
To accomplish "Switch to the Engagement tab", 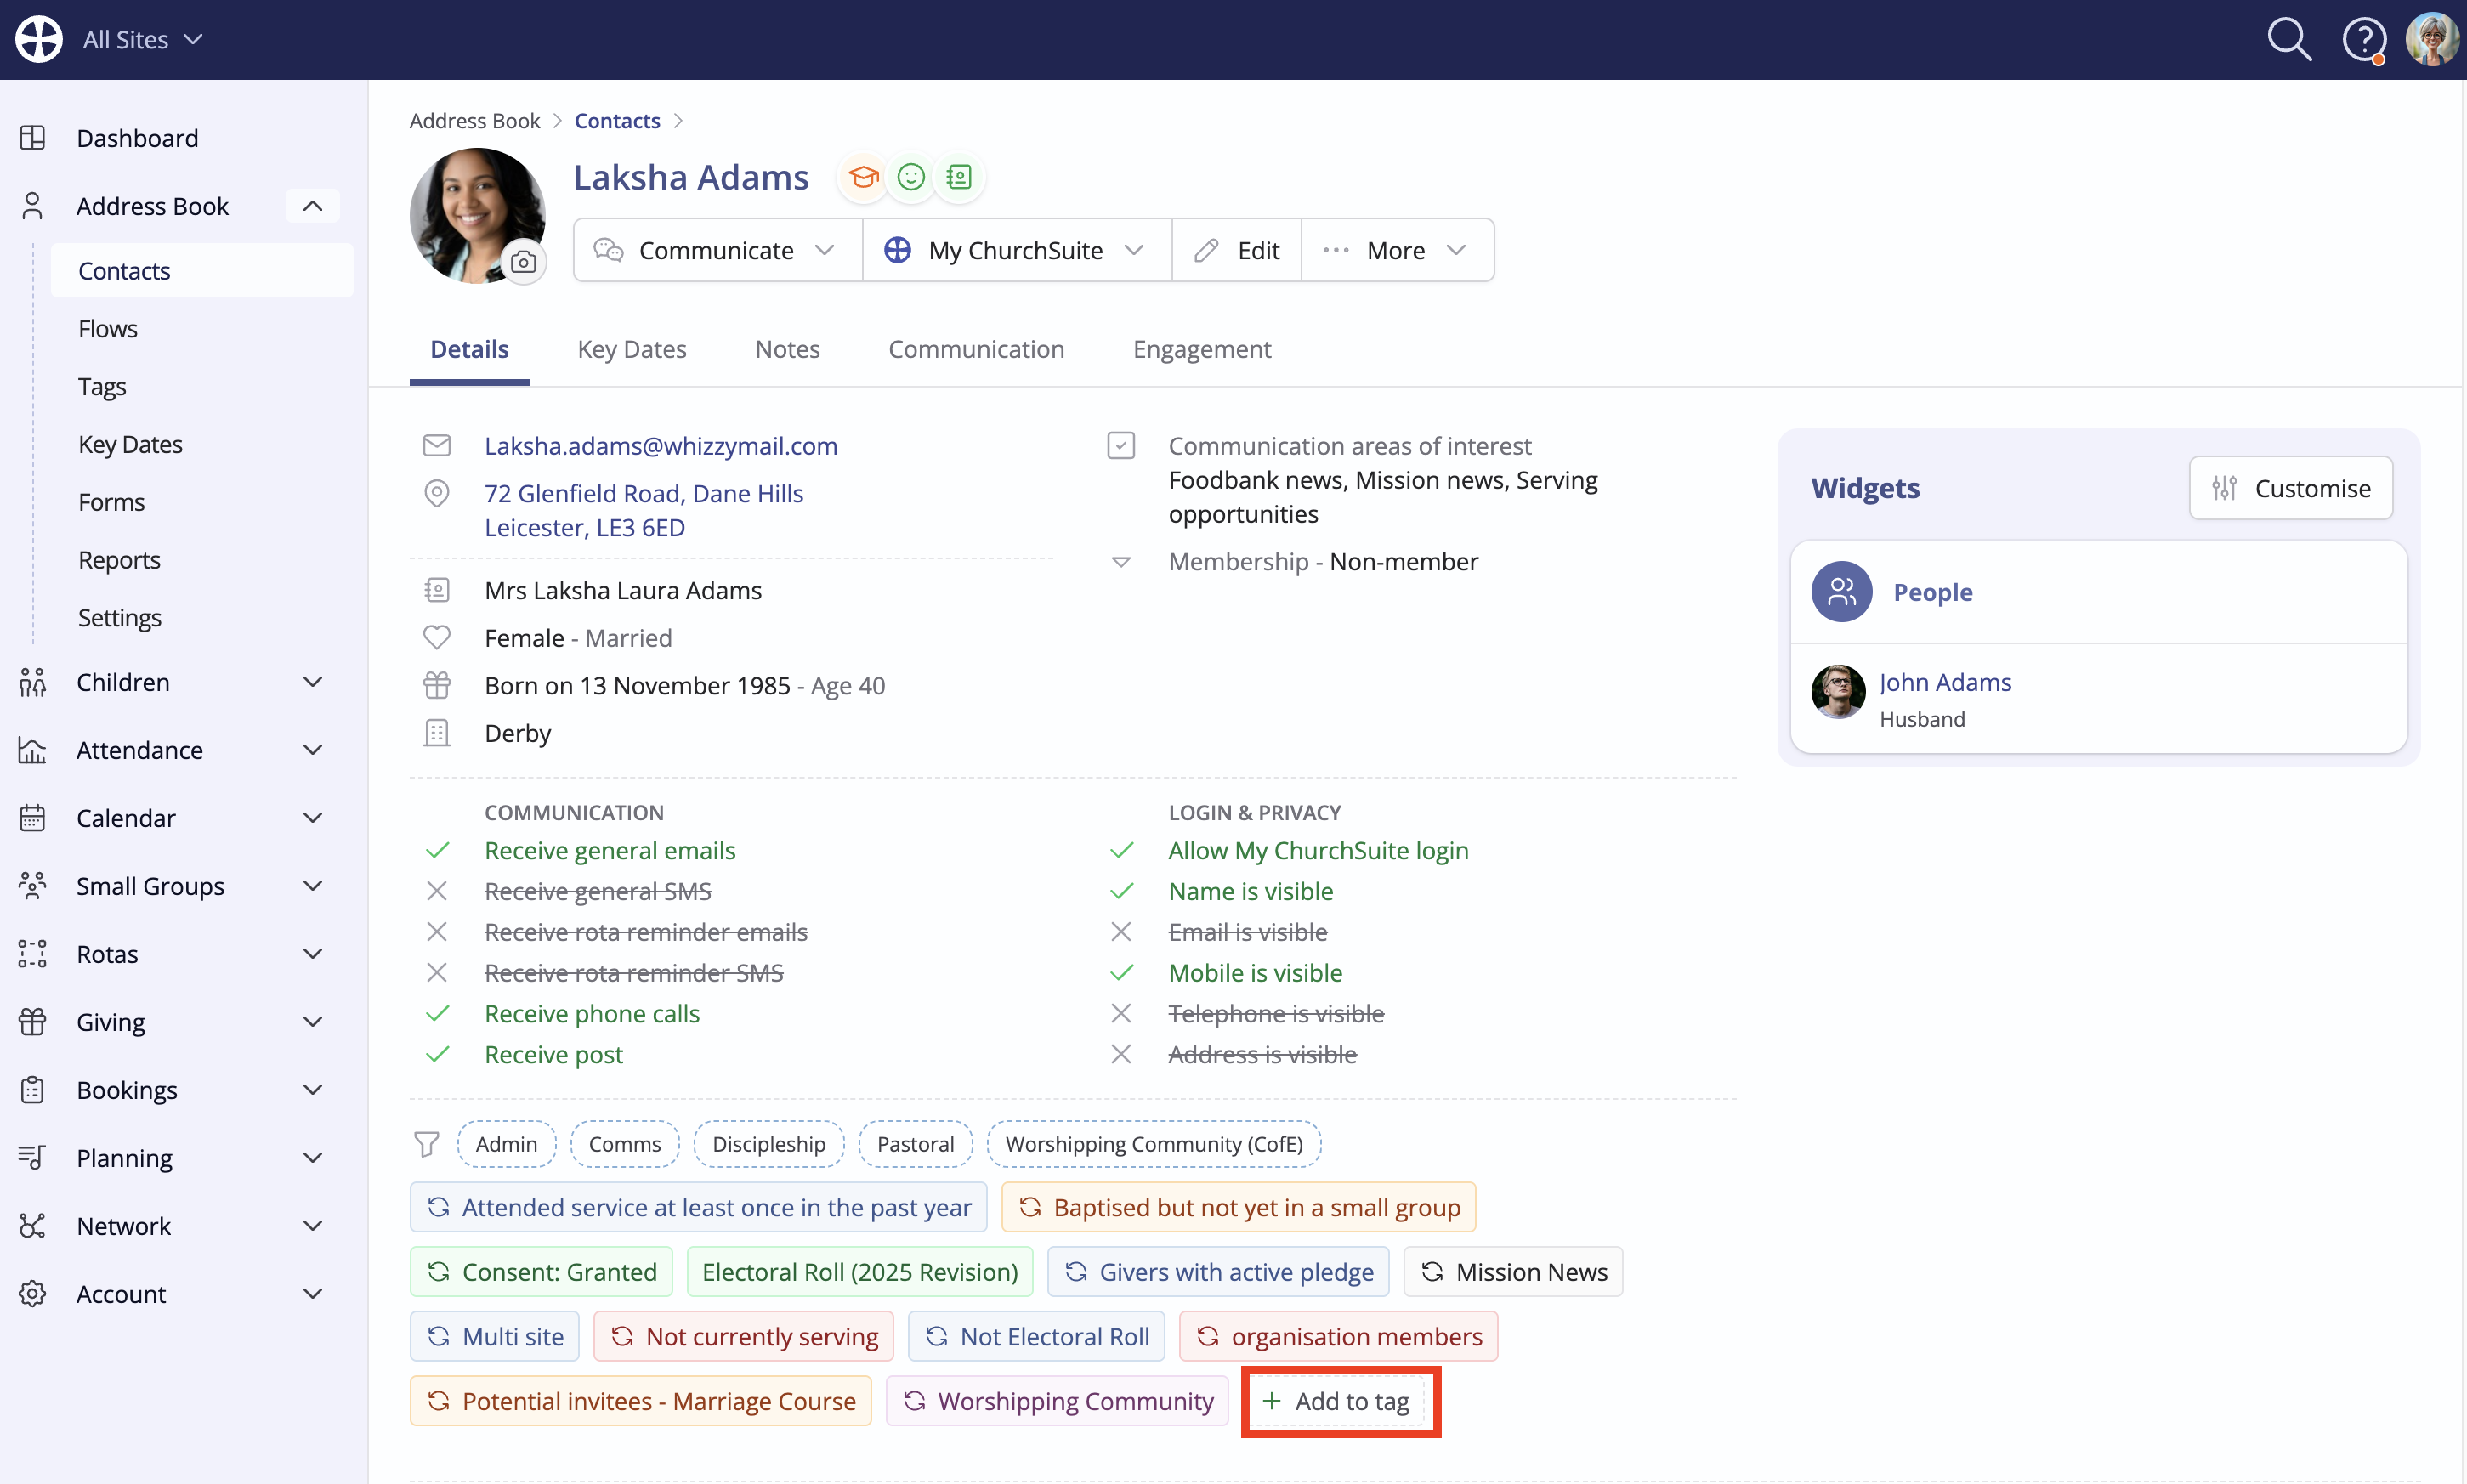I will tap(1202, 349).
